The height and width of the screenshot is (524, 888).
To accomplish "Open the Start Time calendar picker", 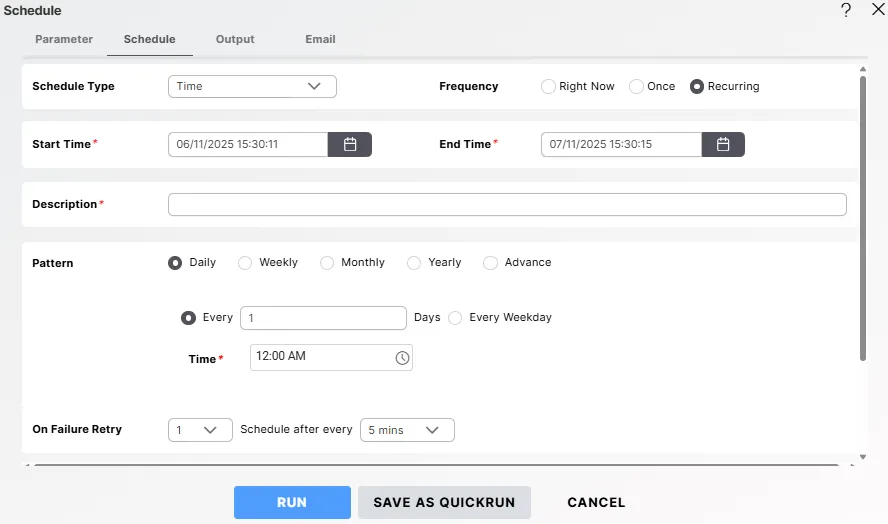I will (350, 144).
